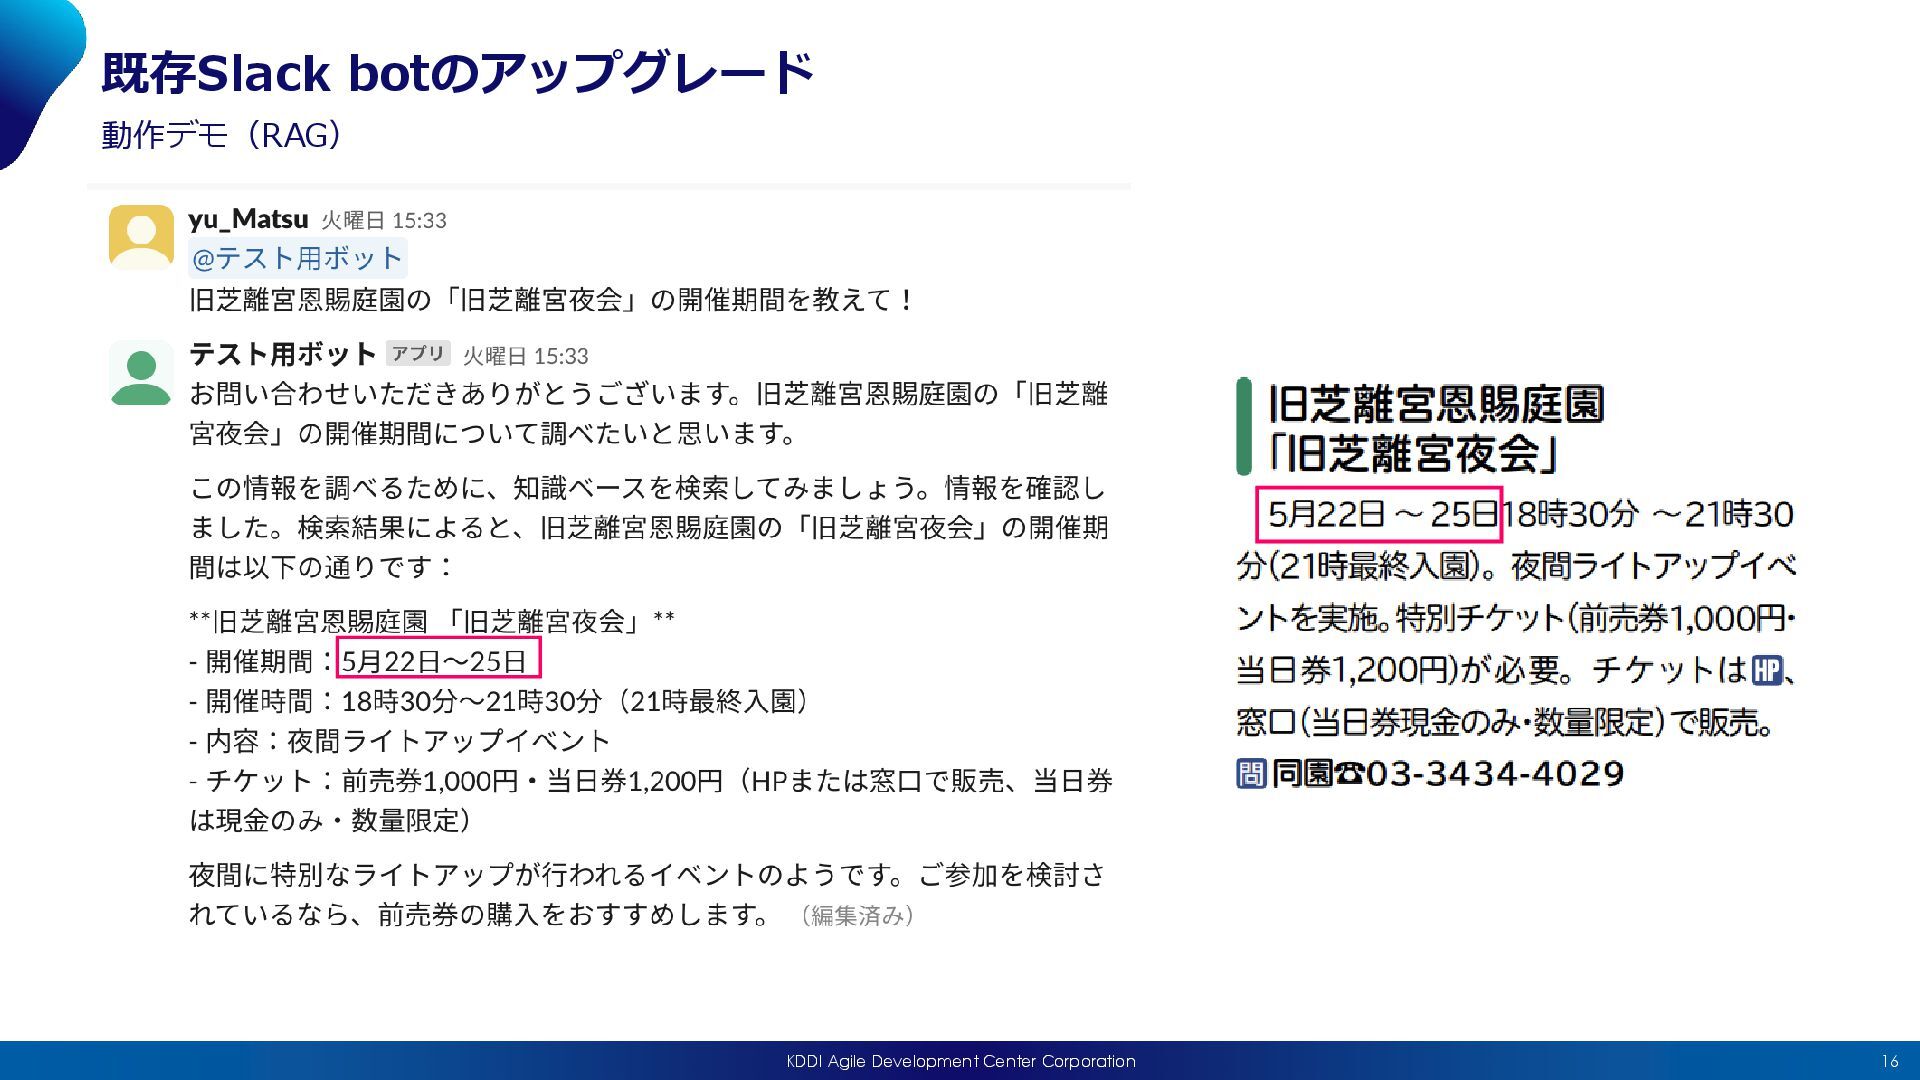Select the 開催時間：18時30分〜21時30分 line
The width and height of the screenshot is (1920, 1080).
tap(498, 702)
